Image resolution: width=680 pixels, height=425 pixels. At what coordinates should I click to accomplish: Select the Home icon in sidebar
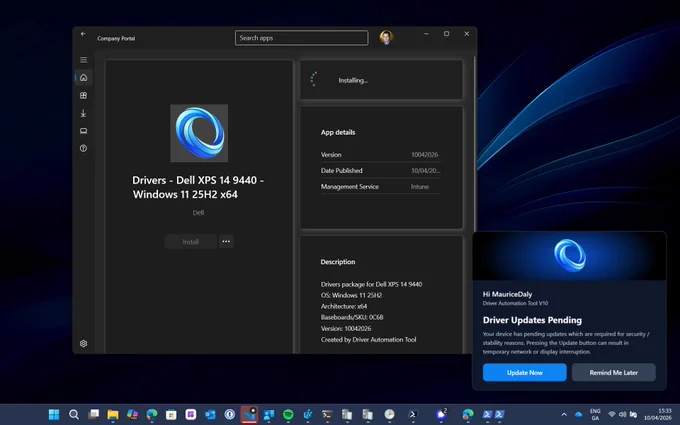coord(83,78)
